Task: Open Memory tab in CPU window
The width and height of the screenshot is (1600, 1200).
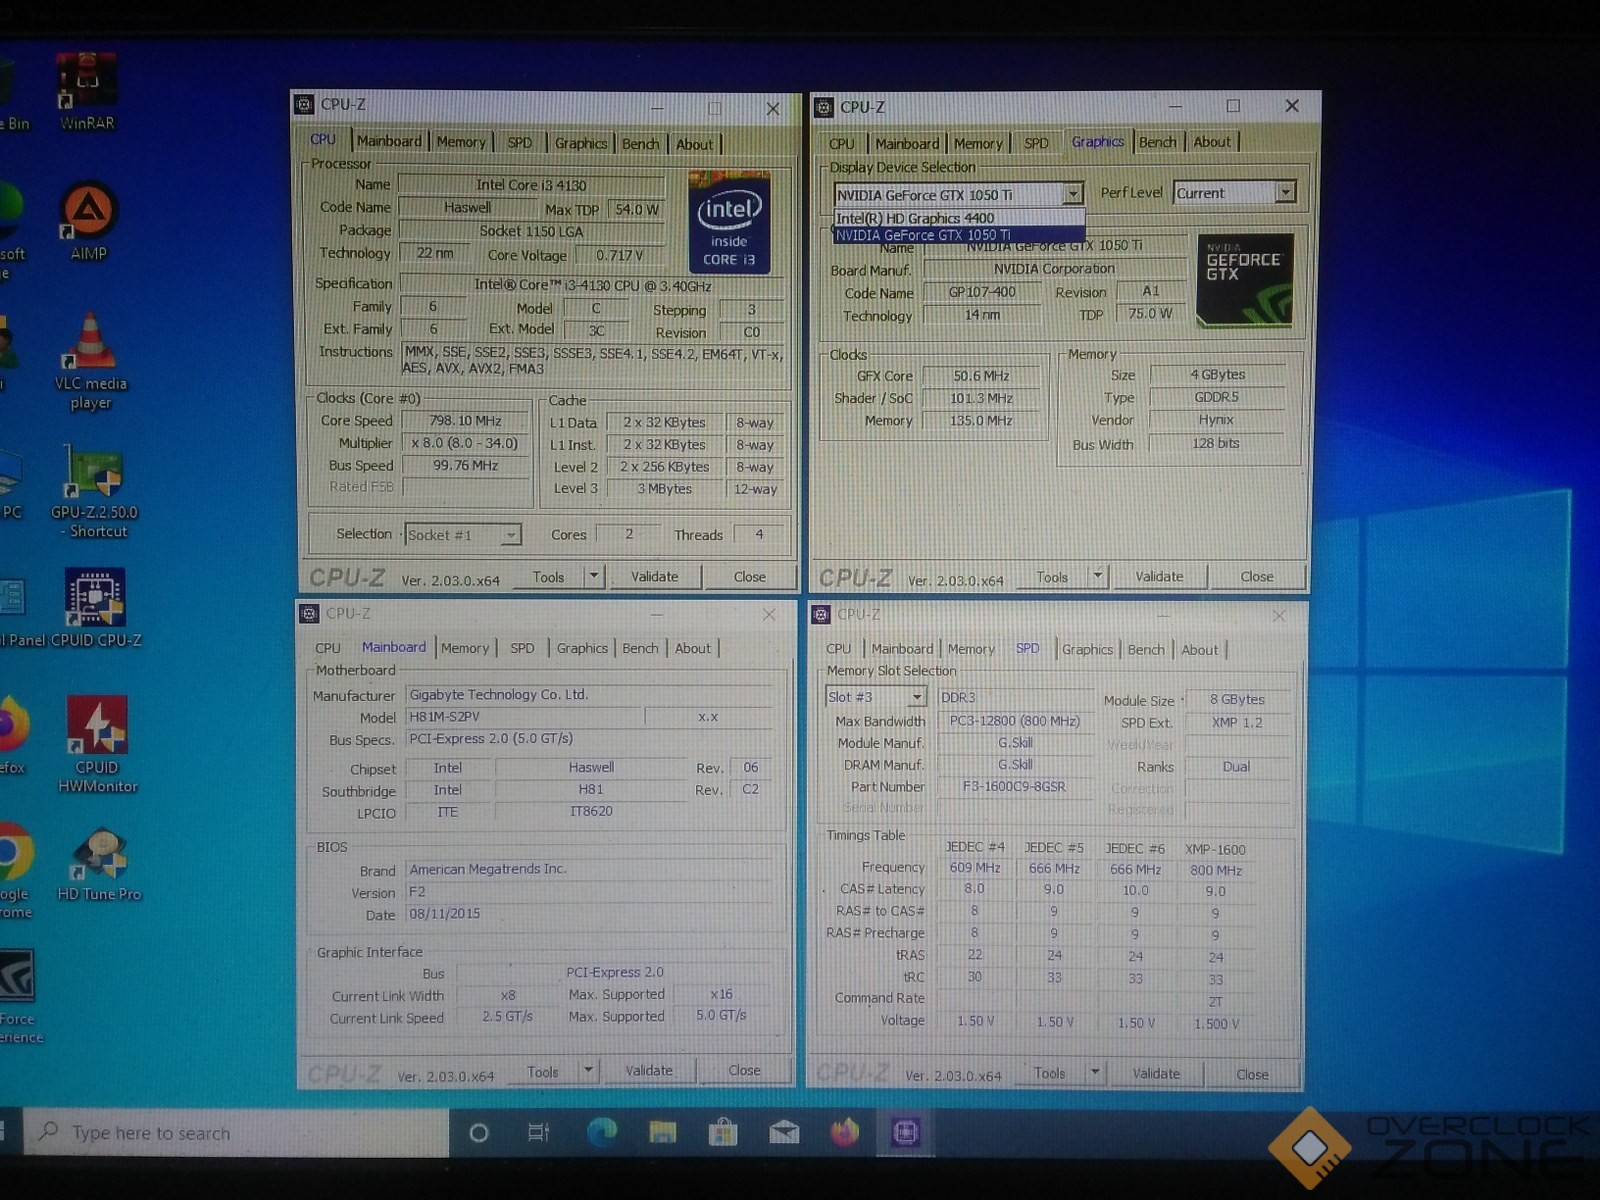Action: [x=461, y=143]
